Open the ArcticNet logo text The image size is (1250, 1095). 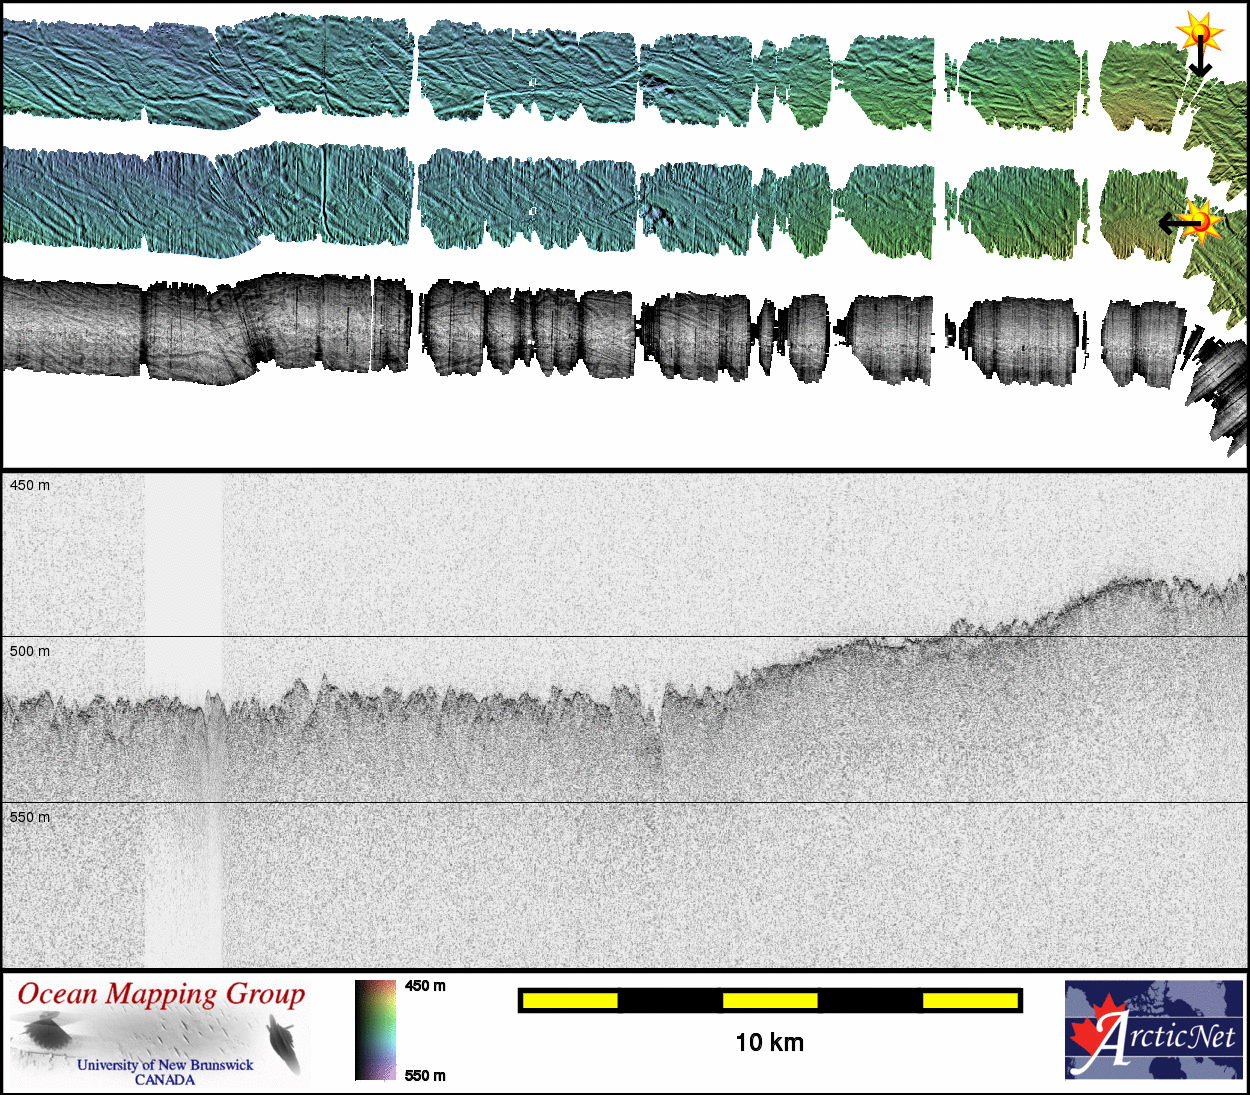point(1170,1038)
